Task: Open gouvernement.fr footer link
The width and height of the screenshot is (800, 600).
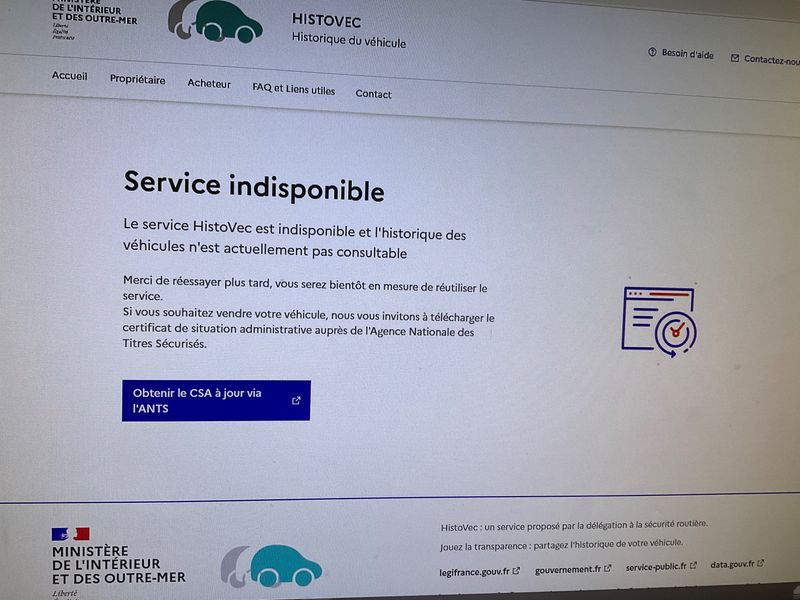Action: (x=572, y=569)
